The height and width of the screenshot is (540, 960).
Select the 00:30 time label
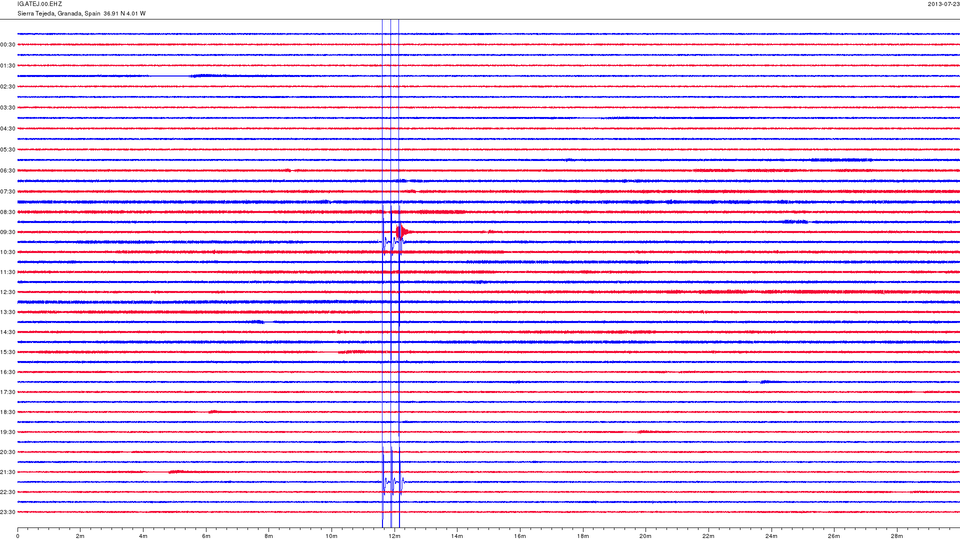point(8,45)
